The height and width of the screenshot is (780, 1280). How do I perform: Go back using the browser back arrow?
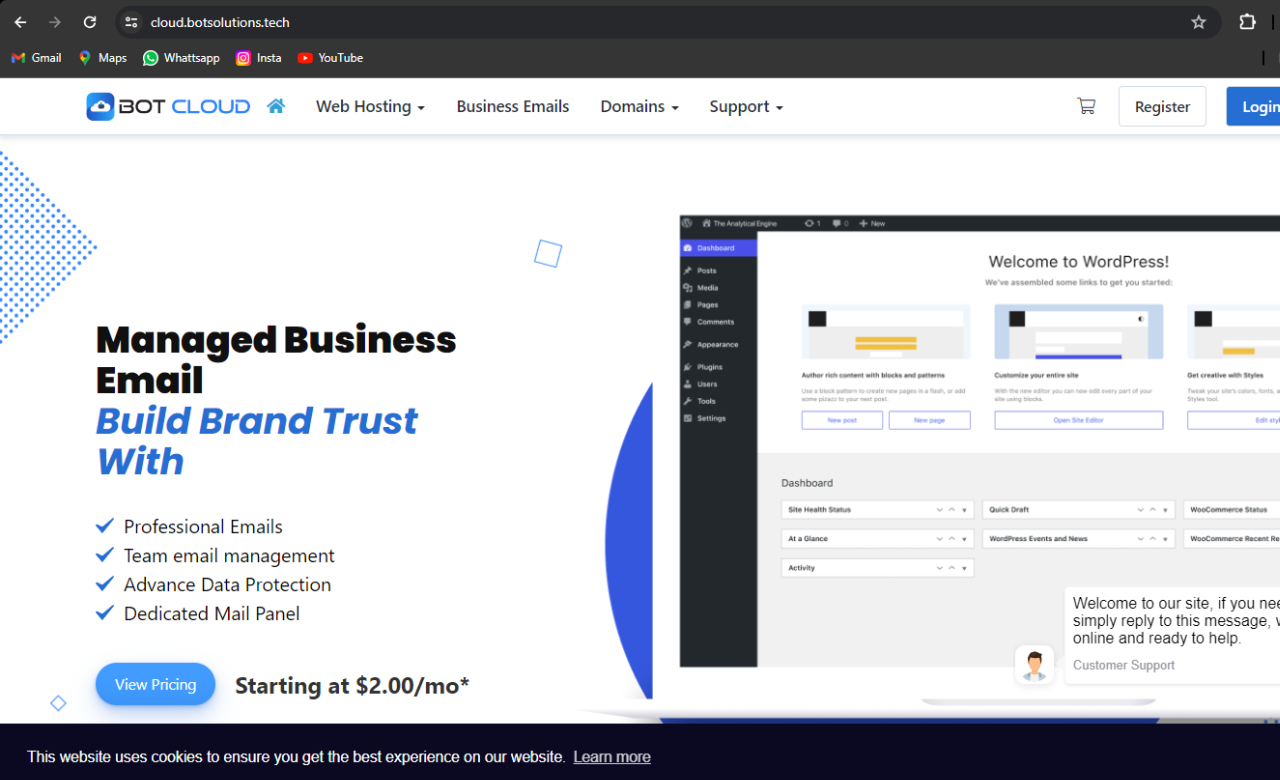[20, 22]
